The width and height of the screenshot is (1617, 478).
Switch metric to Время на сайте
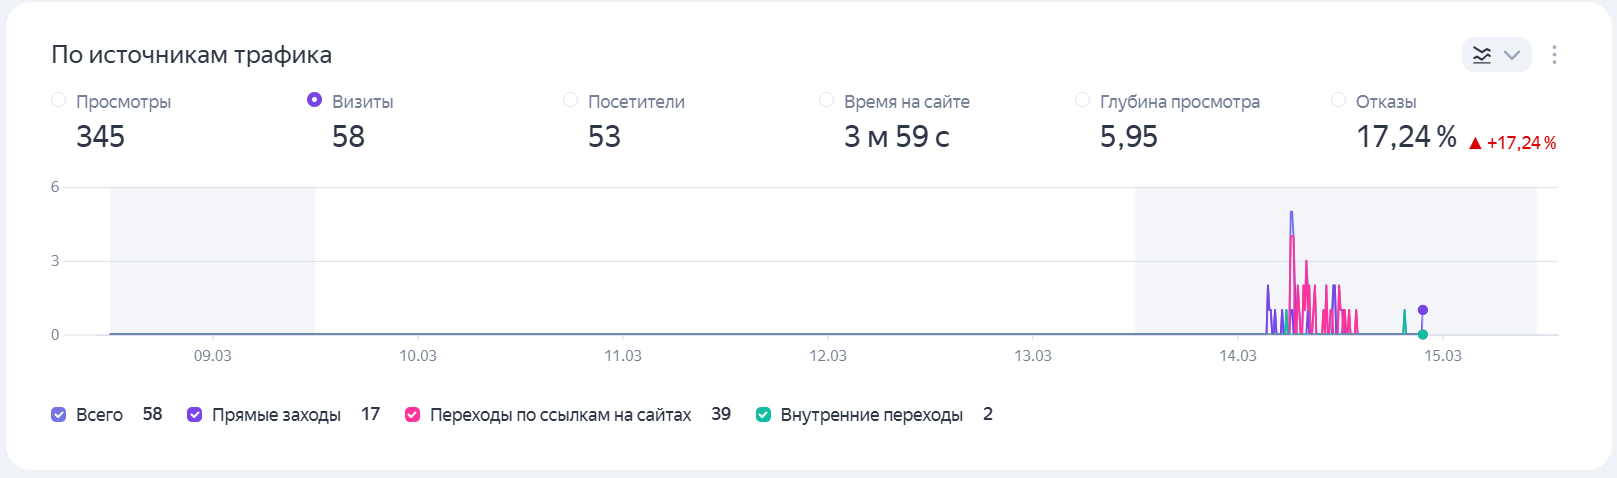[827, 100]
